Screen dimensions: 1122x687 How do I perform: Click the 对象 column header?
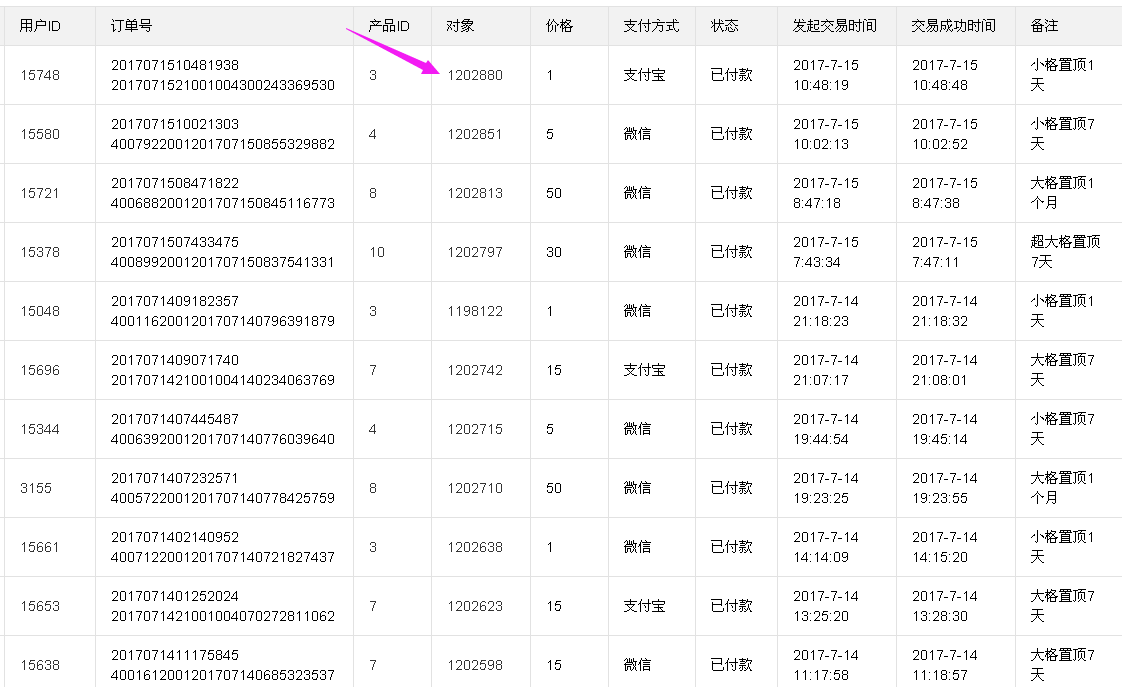click(x=460, y=26)
